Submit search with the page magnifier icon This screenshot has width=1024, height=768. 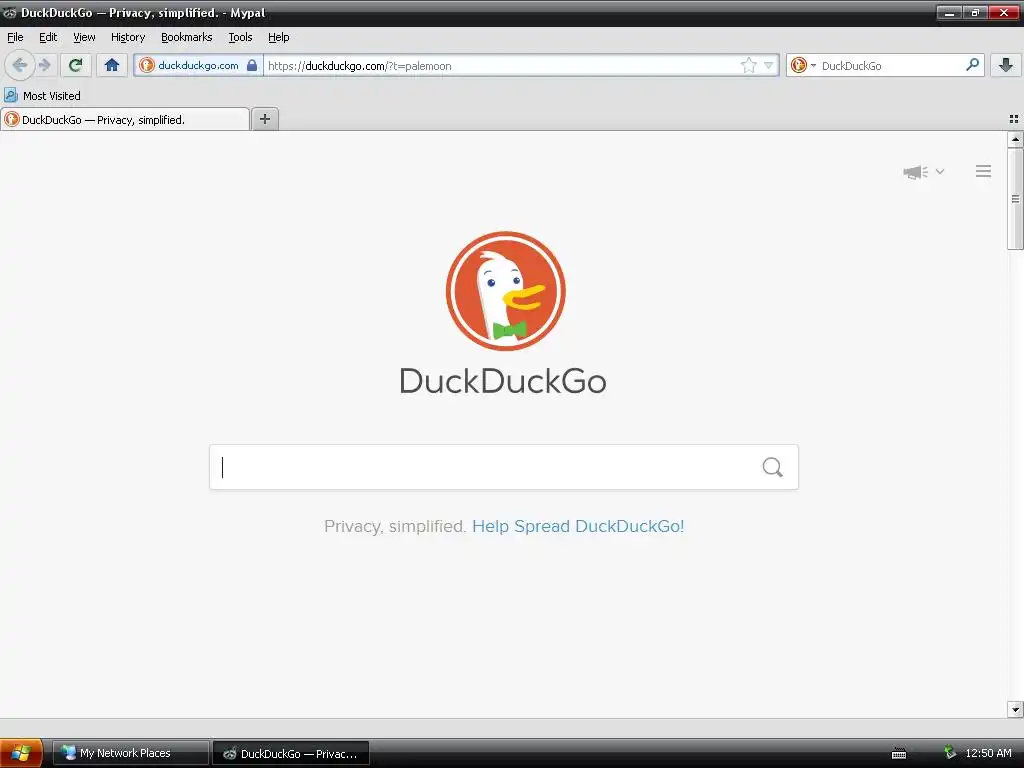pyautogui.click(x=773, y=467)
